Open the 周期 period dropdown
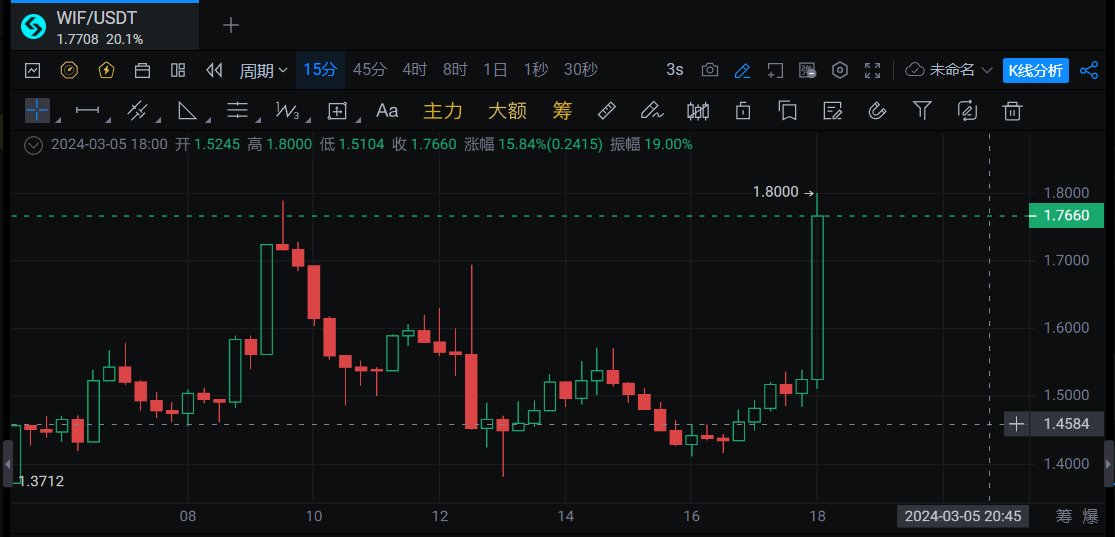This screenshot has width=1115, height=537. pos(263,70)
